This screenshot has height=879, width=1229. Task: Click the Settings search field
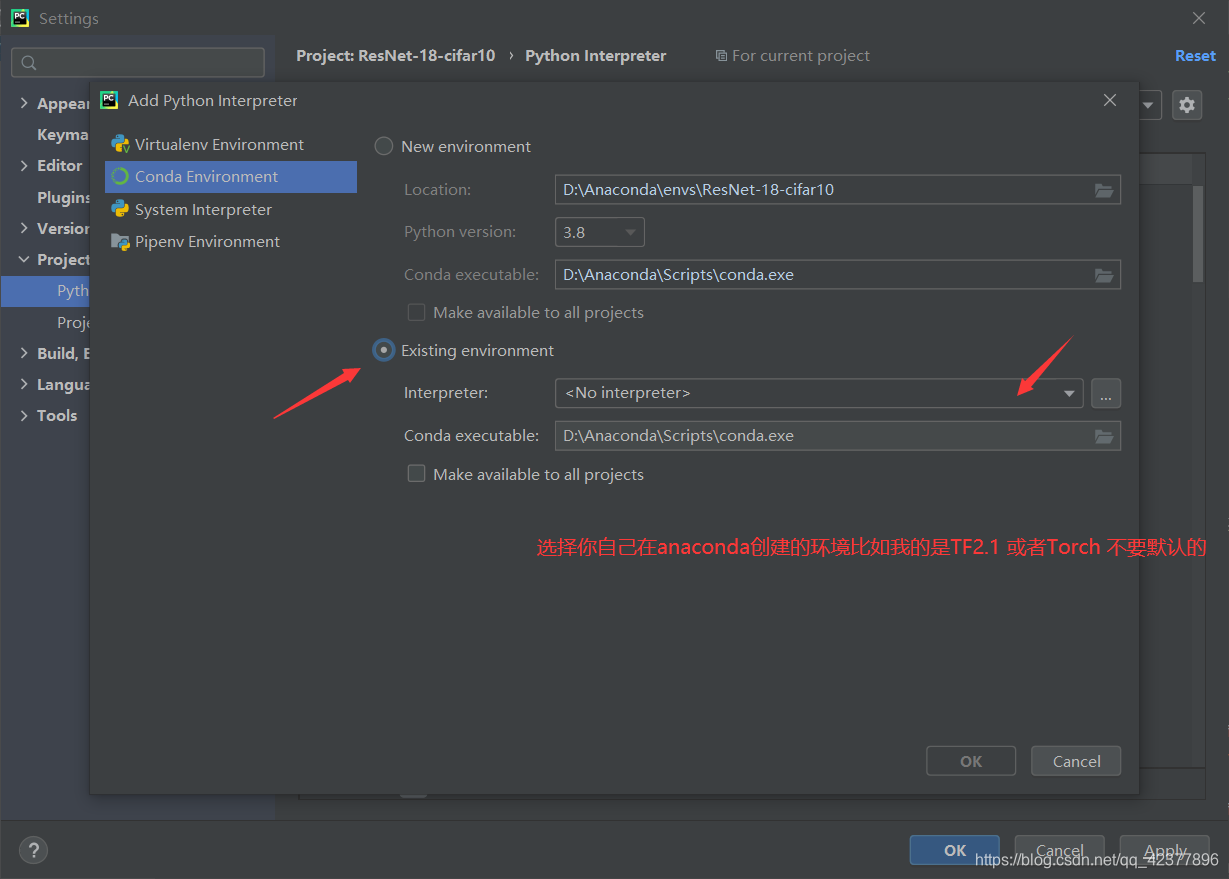138,62
